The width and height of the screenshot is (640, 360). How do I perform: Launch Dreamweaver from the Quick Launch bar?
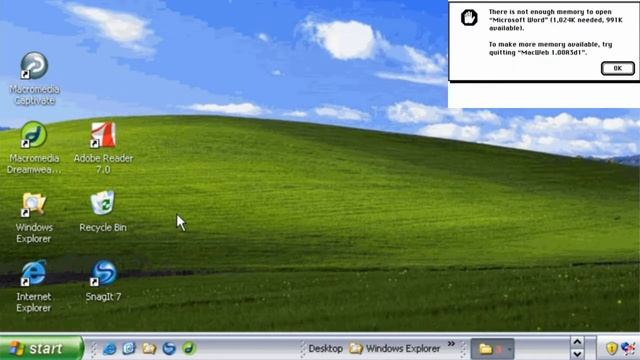click(189, 348)
